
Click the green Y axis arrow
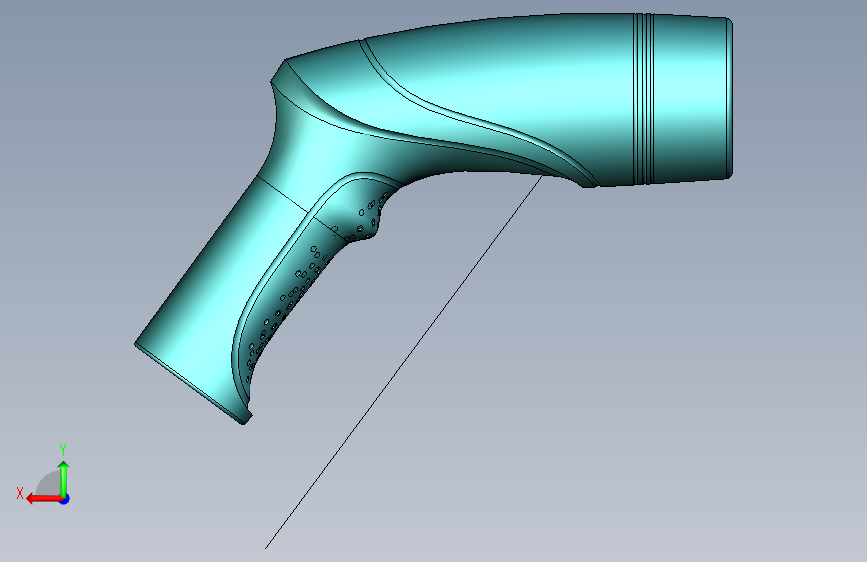pos(64,478)
